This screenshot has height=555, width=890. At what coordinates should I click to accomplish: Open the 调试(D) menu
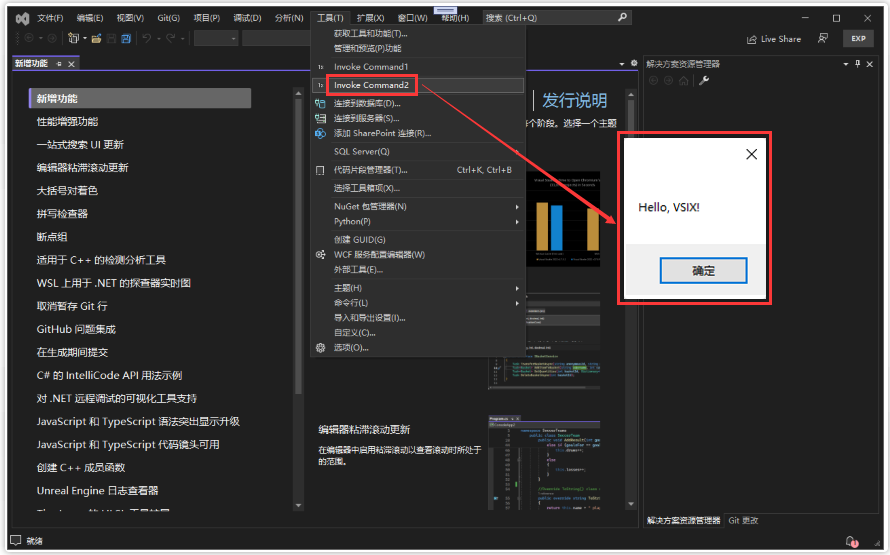(247, 18)
